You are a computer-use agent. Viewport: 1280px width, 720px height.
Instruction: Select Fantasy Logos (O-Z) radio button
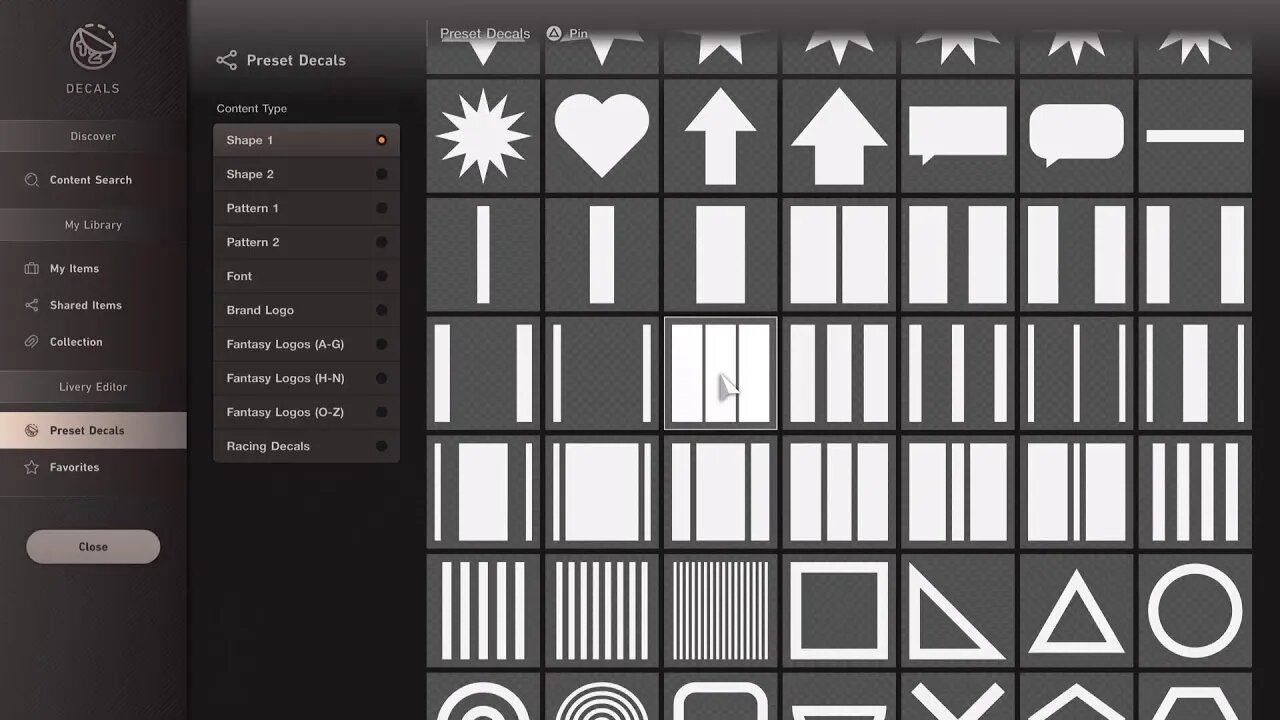click(381, 412)
